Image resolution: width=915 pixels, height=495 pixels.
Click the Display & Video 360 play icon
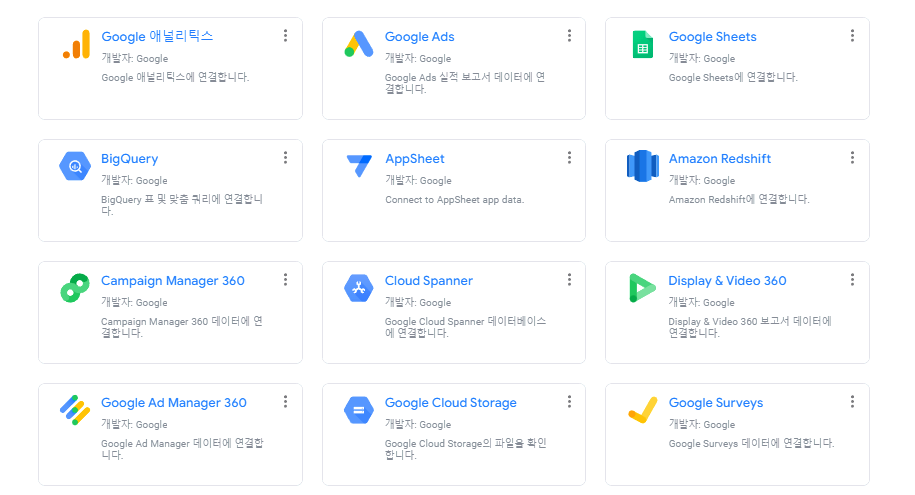[x=642, y=288]
